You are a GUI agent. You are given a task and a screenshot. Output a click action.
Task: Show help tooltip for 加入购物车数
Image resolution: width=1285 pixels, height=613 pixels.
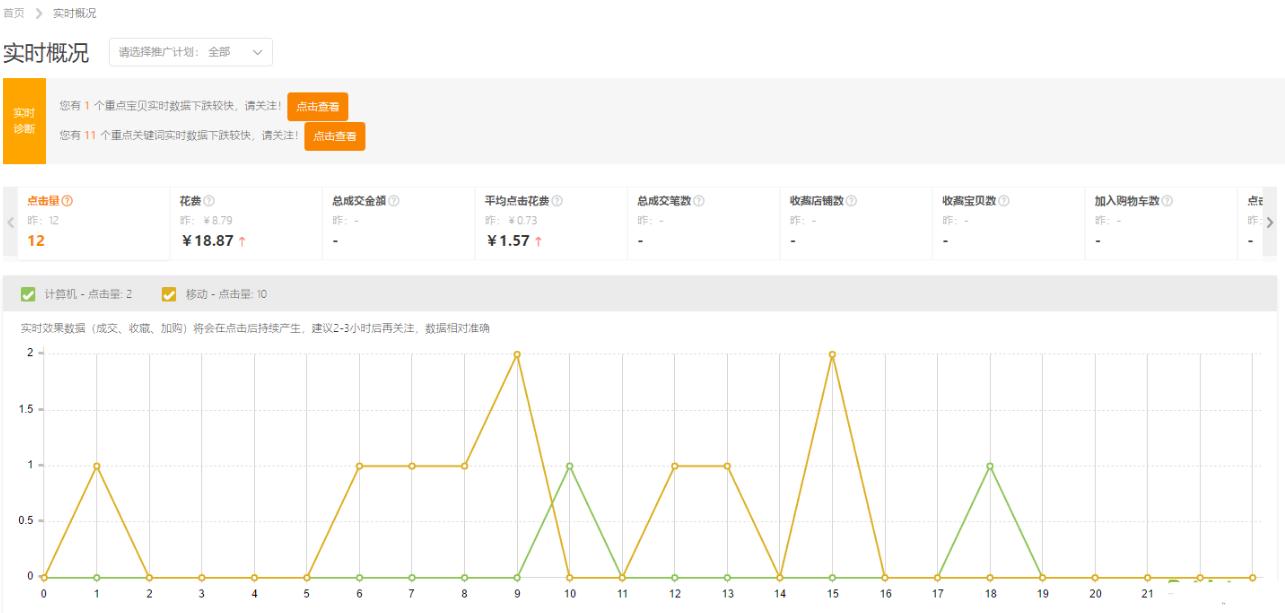click(x=1167, y=201)
